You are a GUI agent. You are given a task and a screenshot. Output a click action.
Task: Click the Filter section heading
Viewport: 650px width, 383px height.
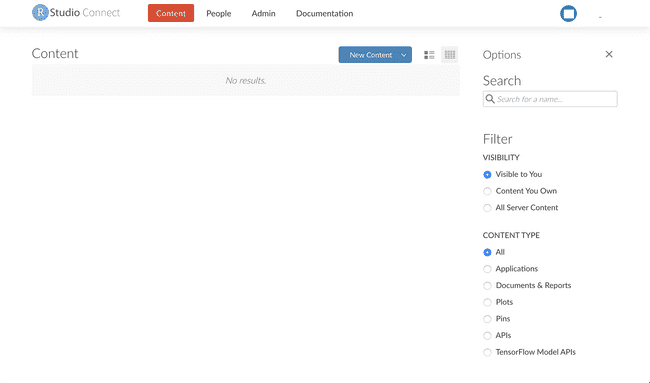(497, 139)
